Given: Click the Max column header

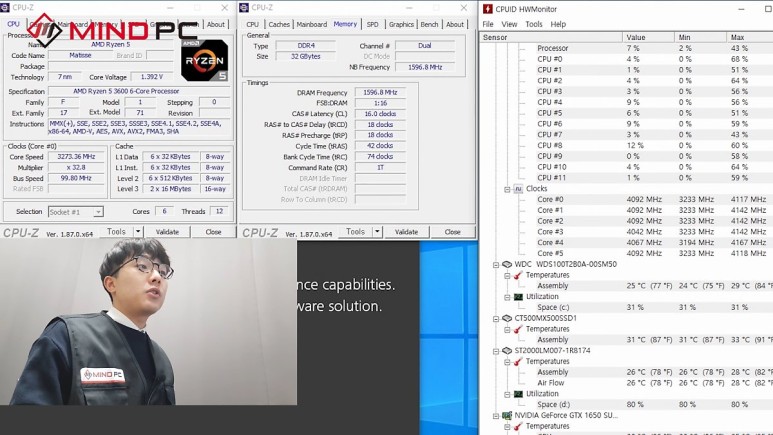Looking at the screenshot, I should click(750, 37).
